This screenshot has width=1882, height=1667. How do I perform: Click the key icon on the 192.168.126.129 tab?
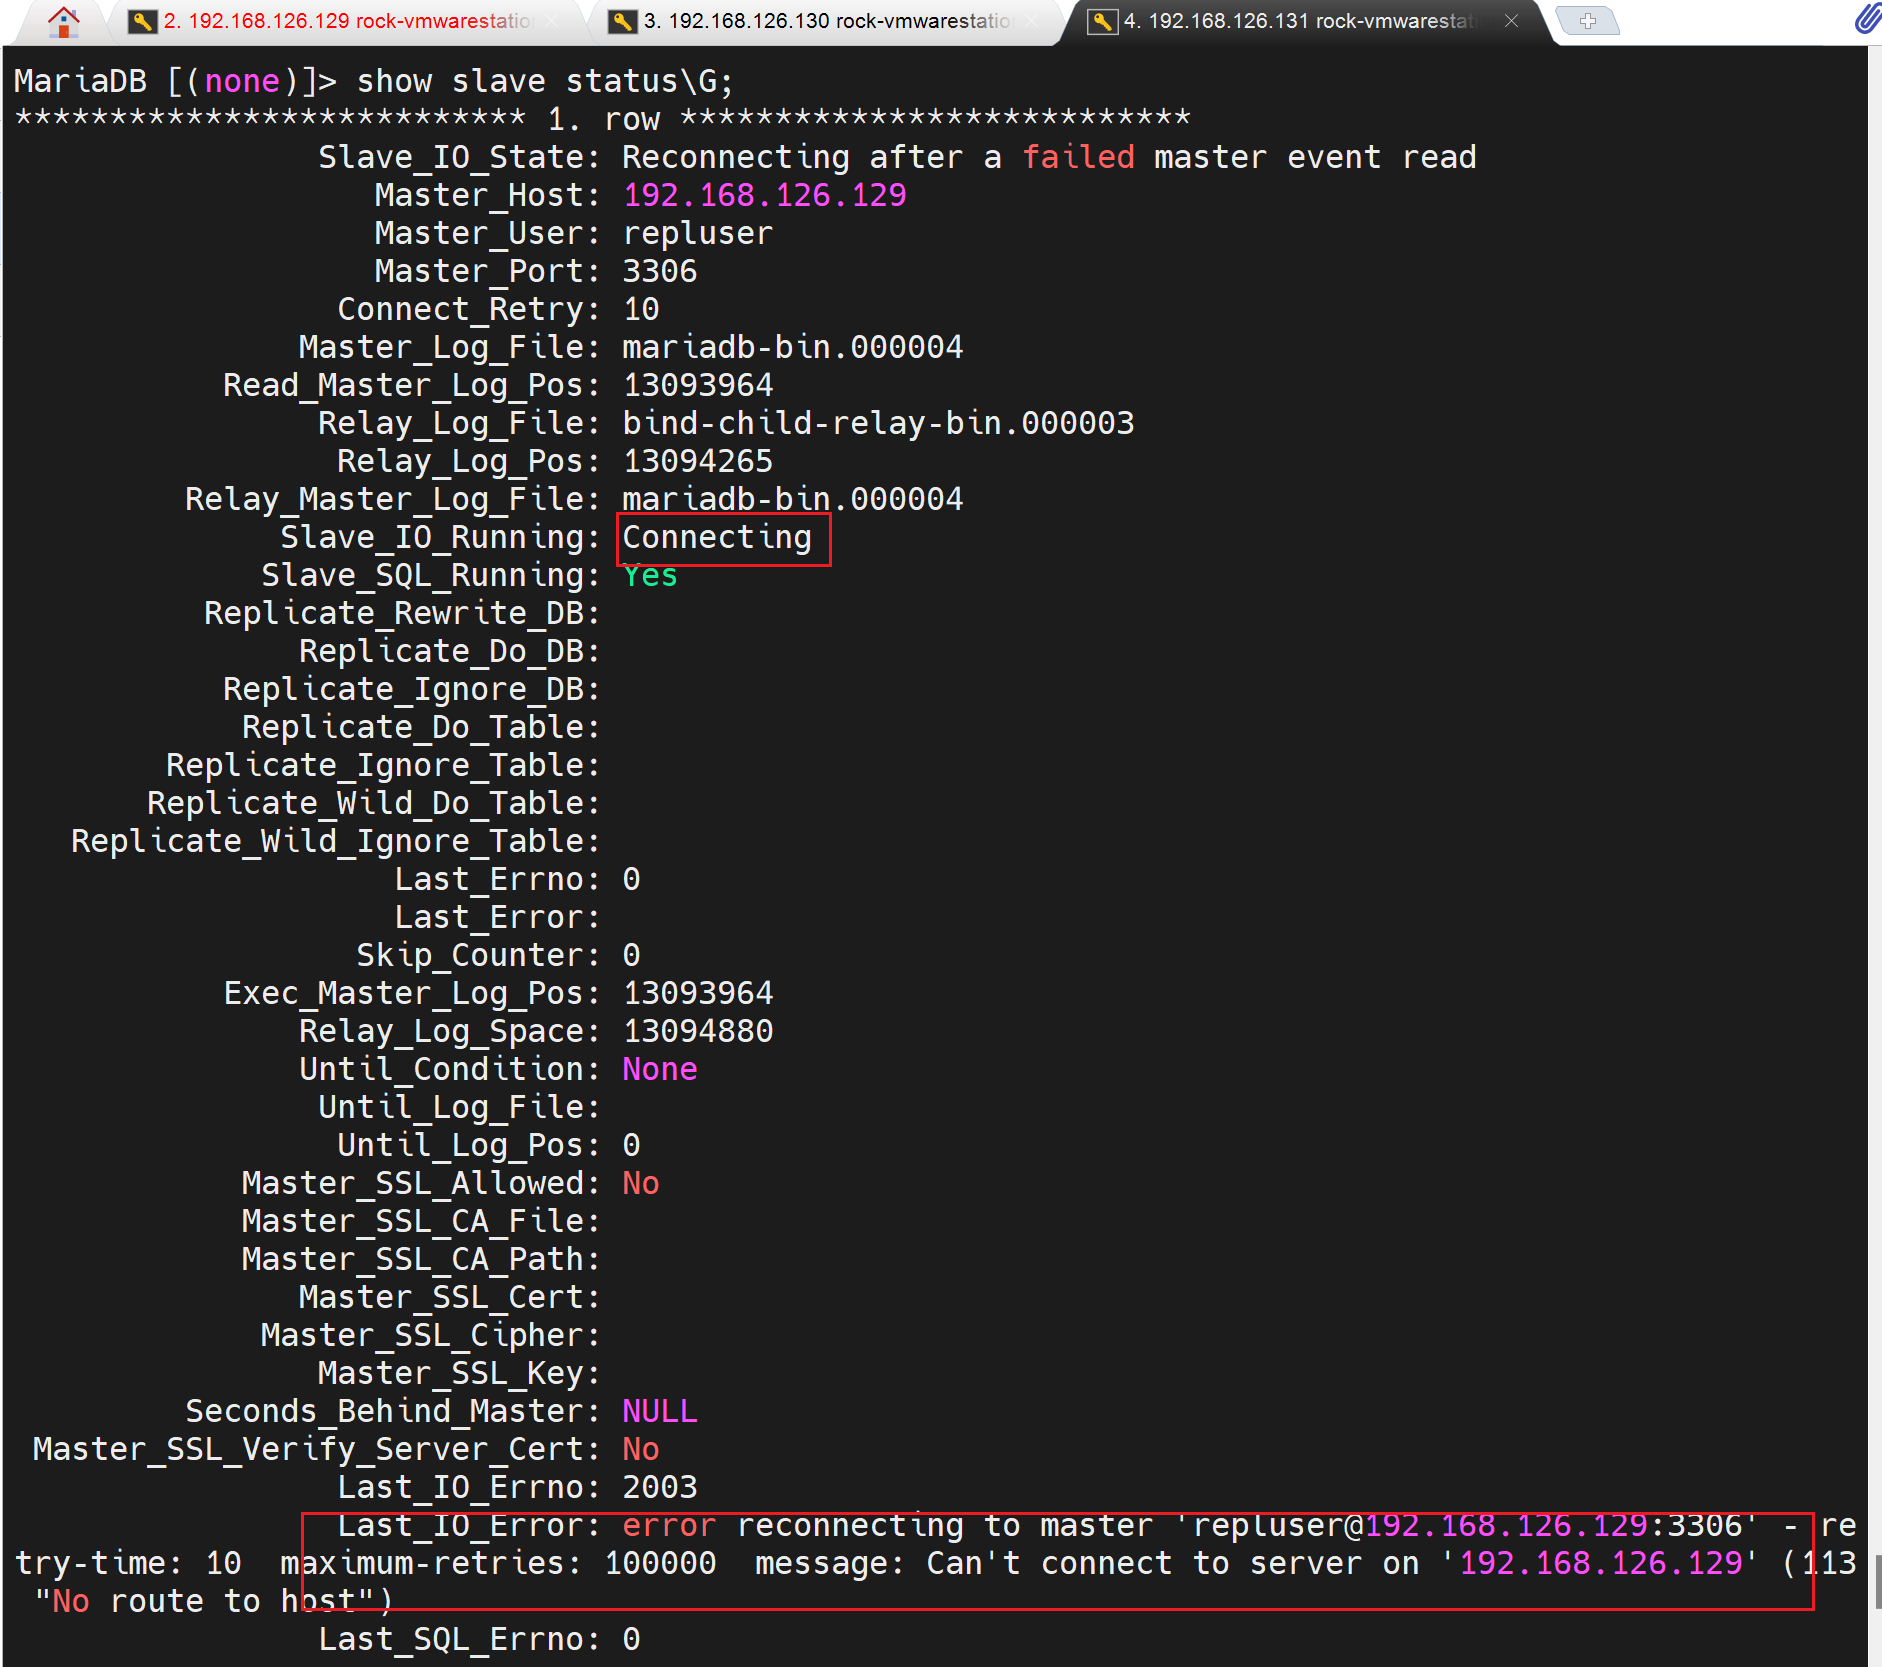(142, 21)
